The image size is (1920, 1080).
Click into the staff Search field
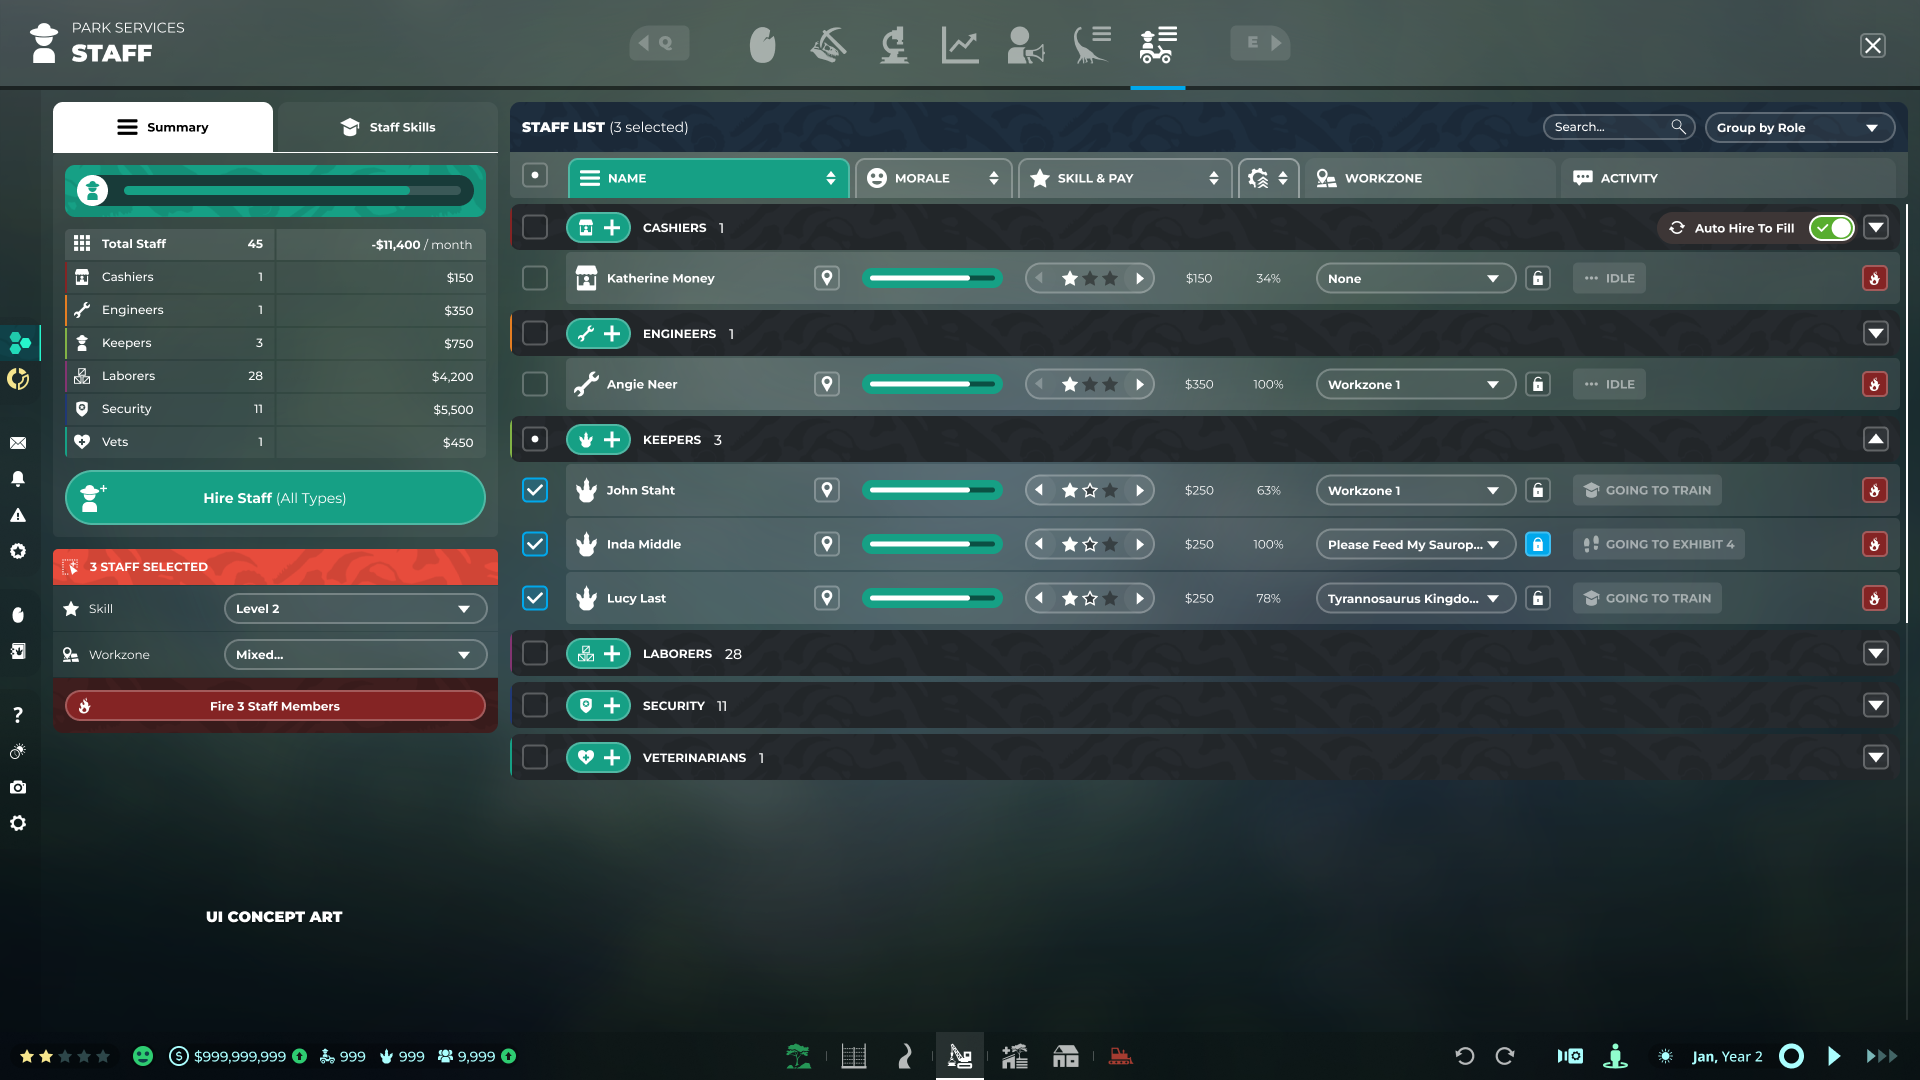point(1608,127)
